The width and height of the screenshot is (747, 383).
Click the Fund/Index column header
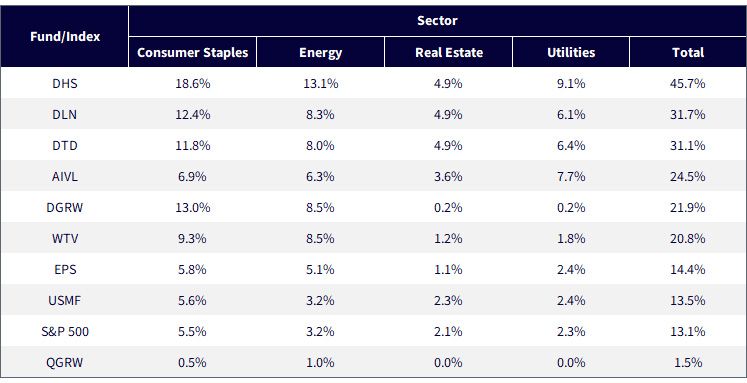65,37
